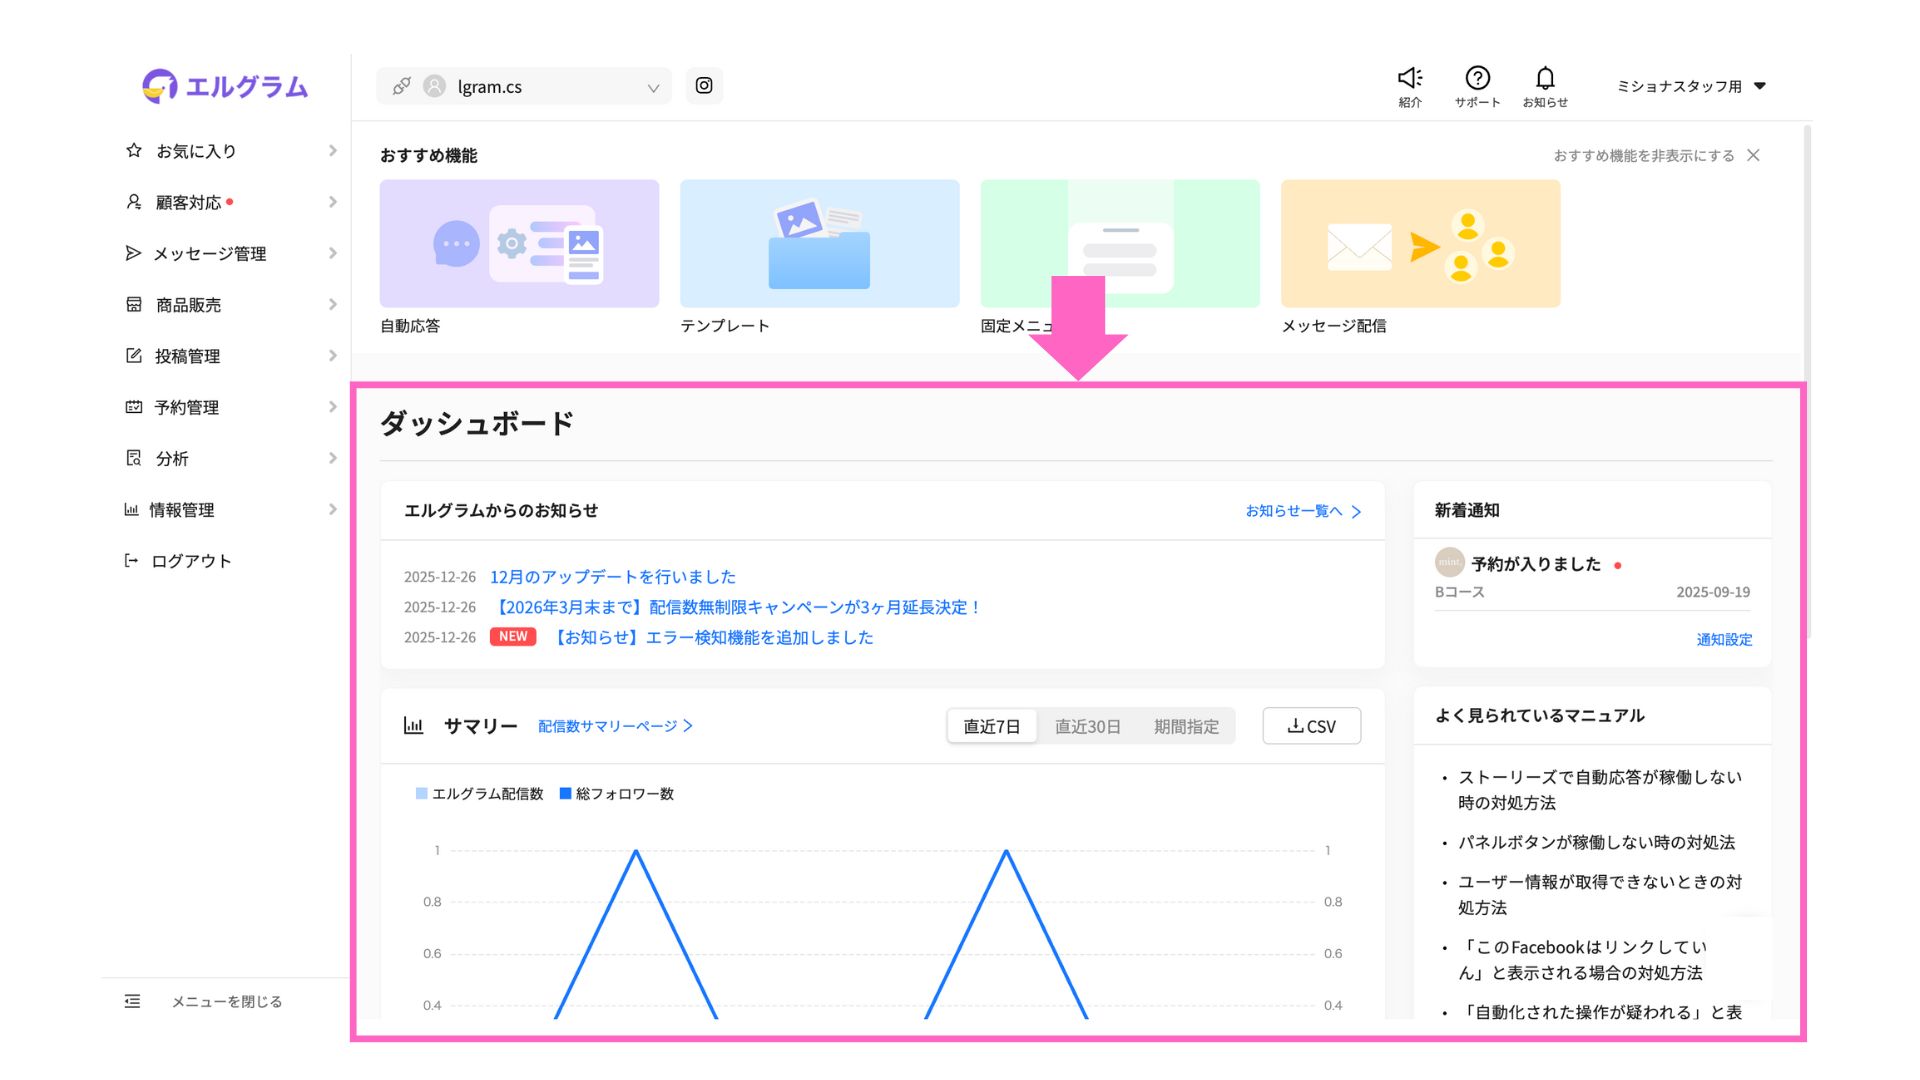
Task: Open the お知らせ bell notifications
Action: click(x=1545, y=78)
